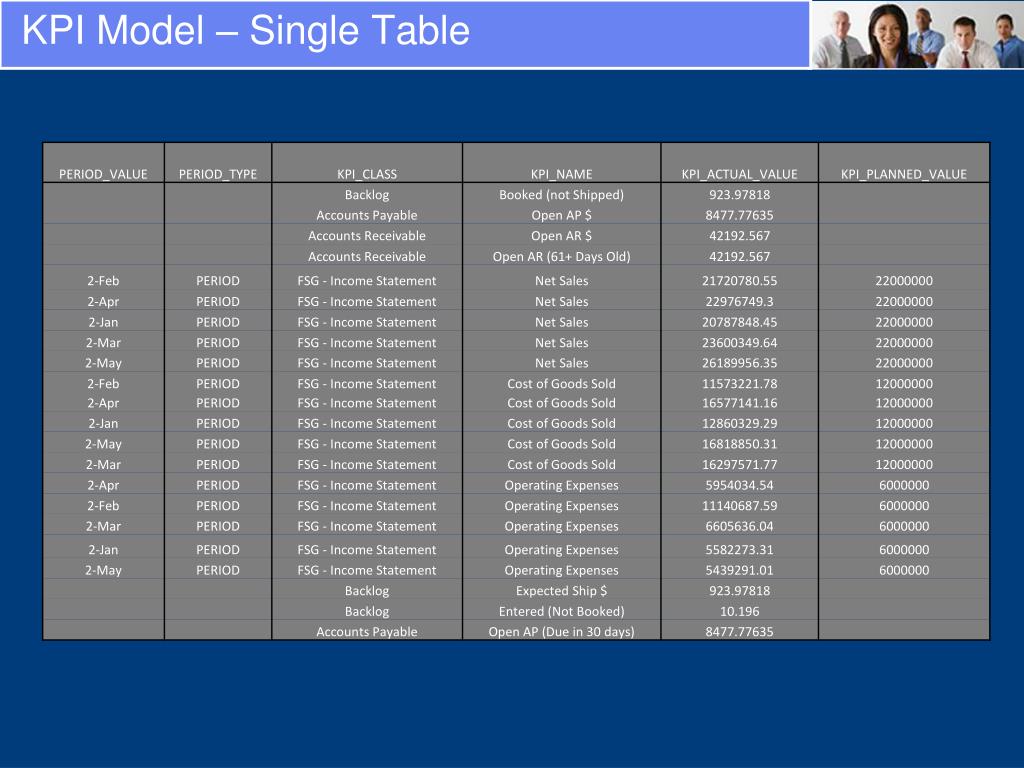Image resolution: width=1024 pixels, height=768 pixels.
Task: Click the Backlog class cell beside Booked (not Shipped)
Action: (367, 195)
